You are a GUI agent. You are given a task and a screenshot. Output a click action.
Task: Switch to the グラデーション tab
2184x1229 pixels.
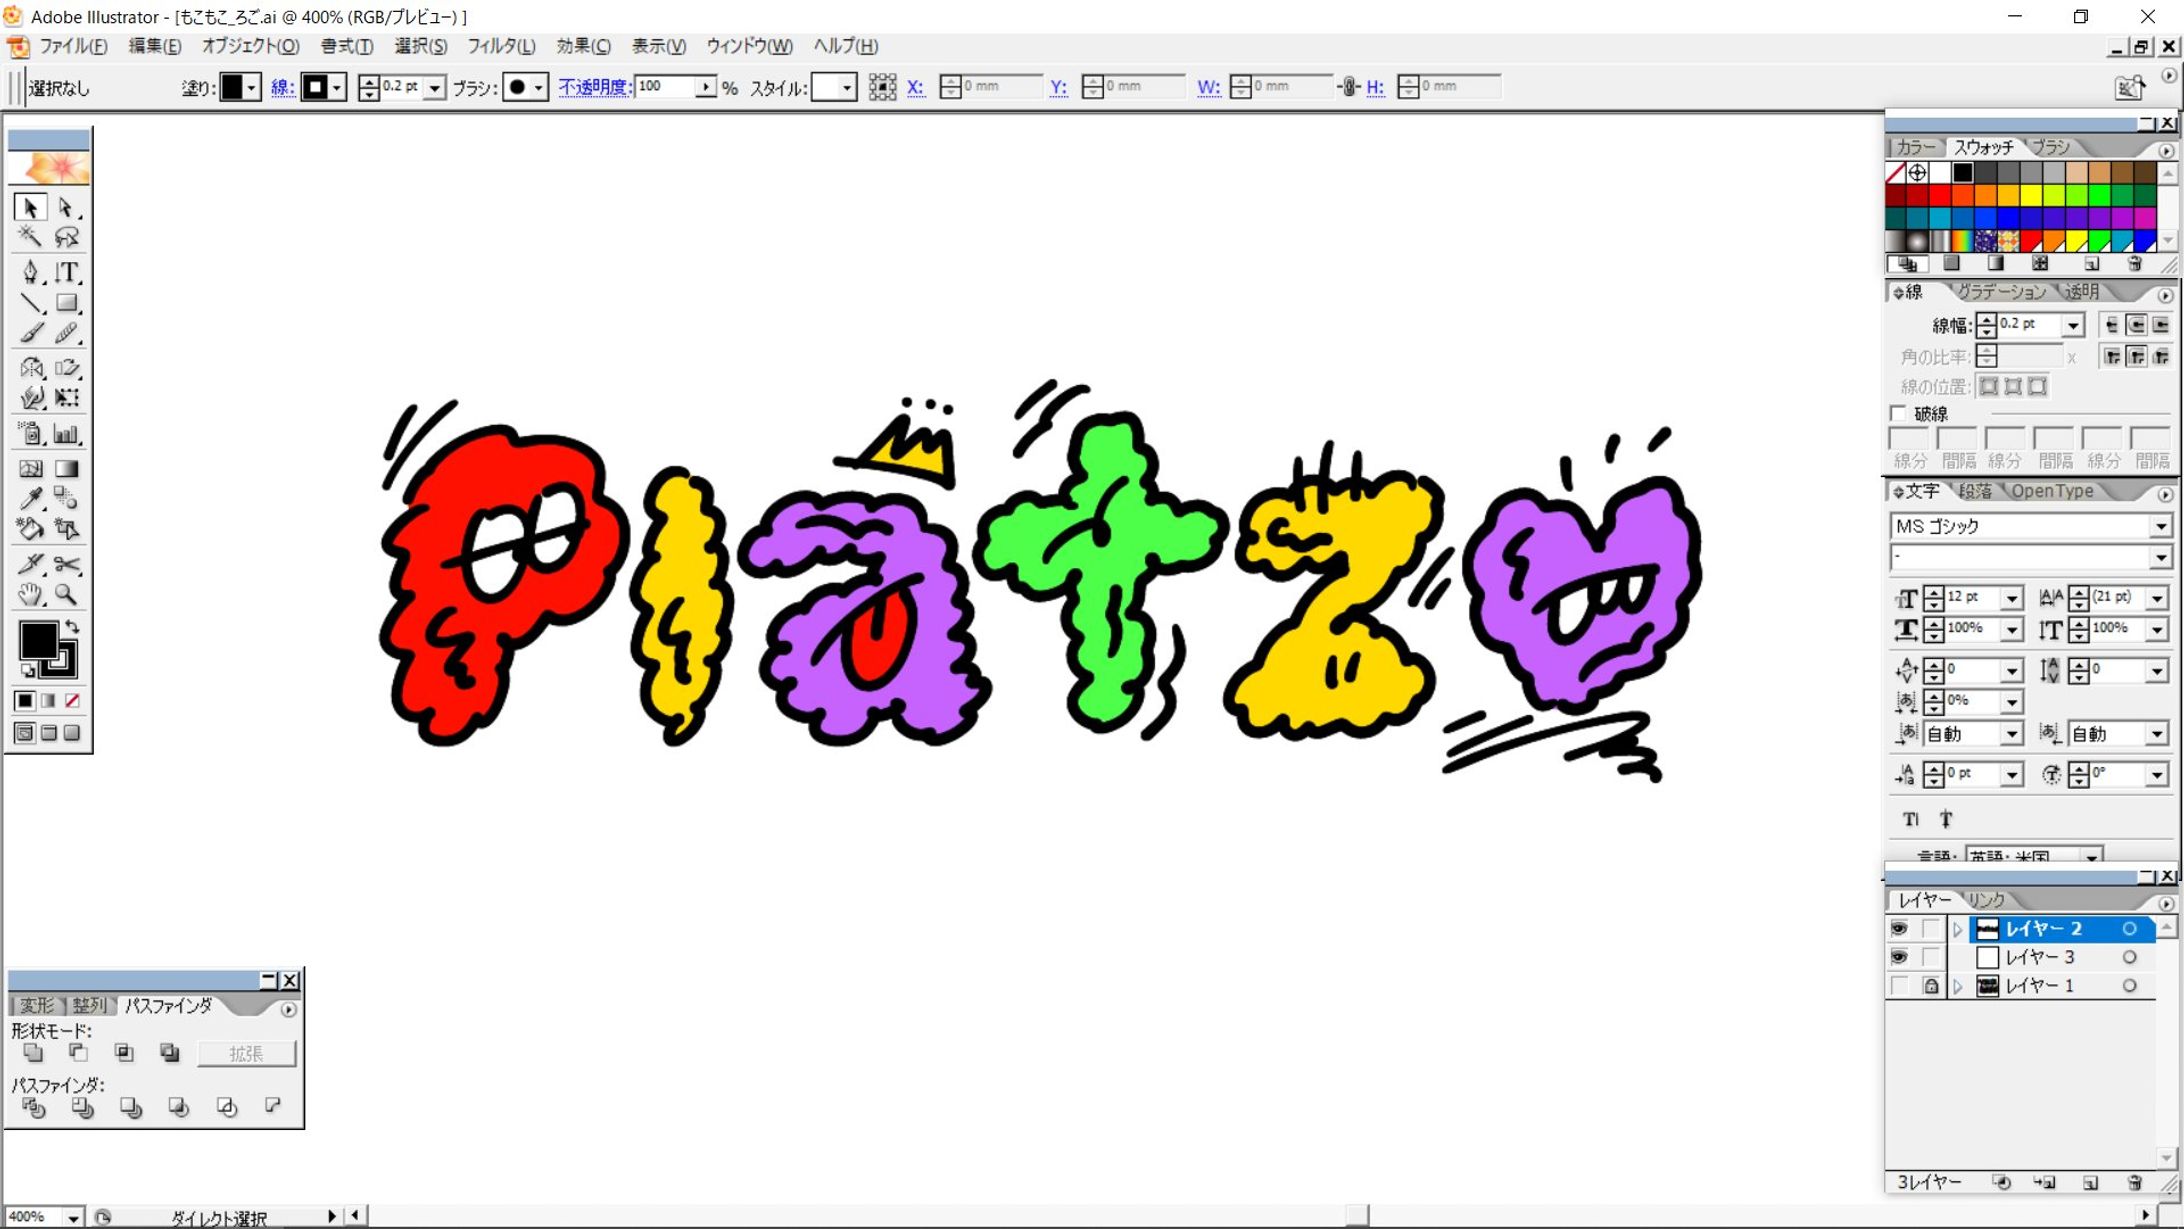2001,292
